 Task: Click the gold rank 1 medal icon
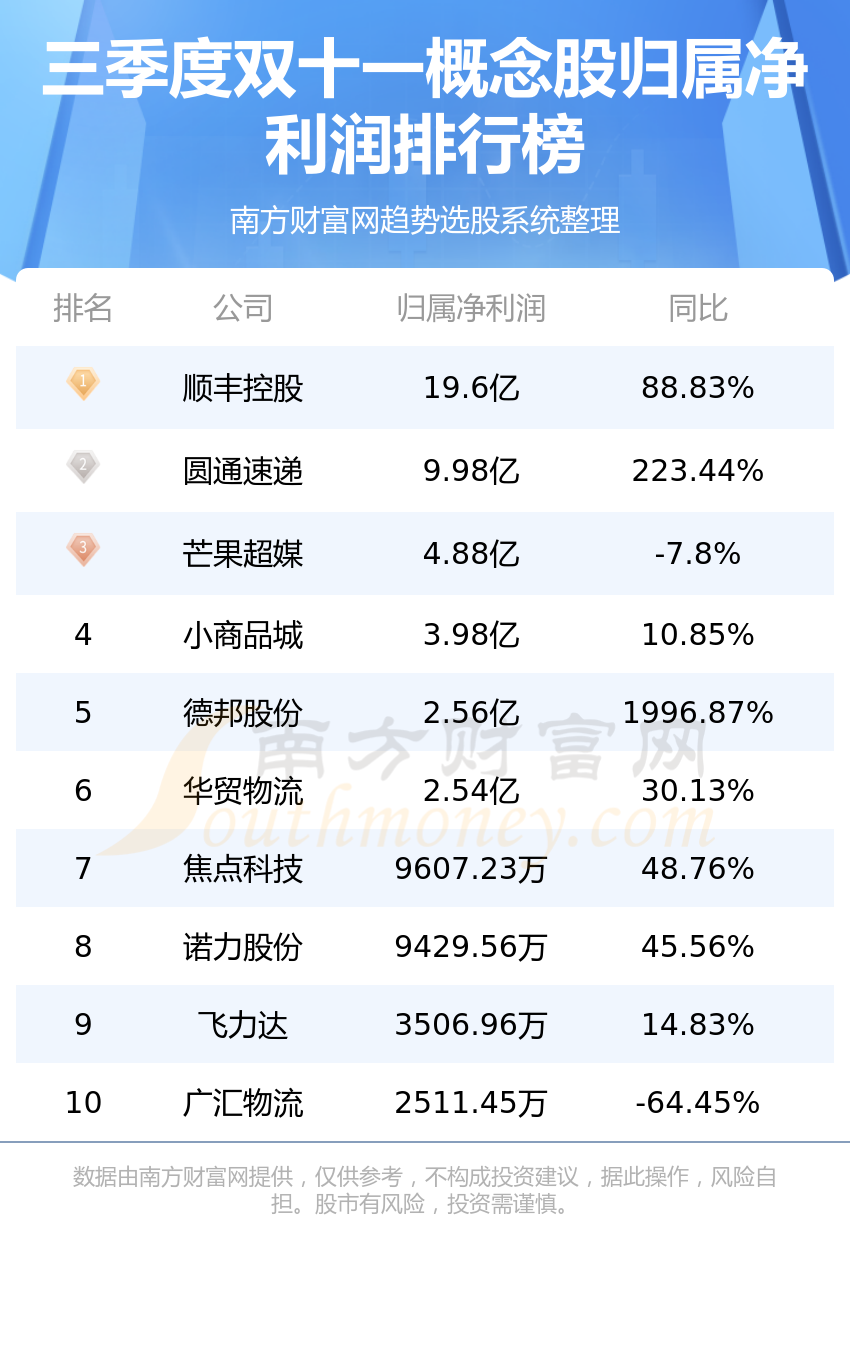coord(83,384)
